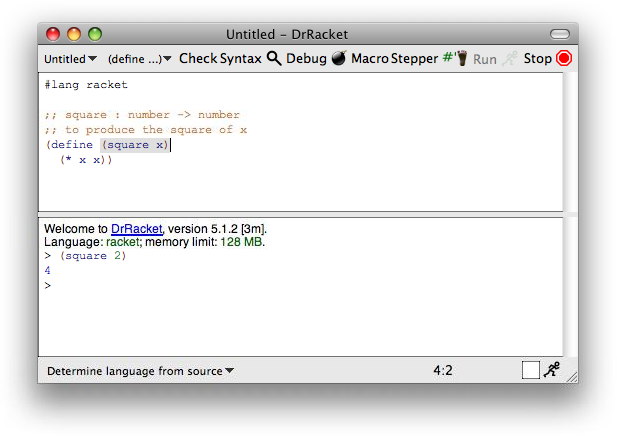
Task: Expand the (define ...) definitions dropdown
Action: click(x=140, y=59)
